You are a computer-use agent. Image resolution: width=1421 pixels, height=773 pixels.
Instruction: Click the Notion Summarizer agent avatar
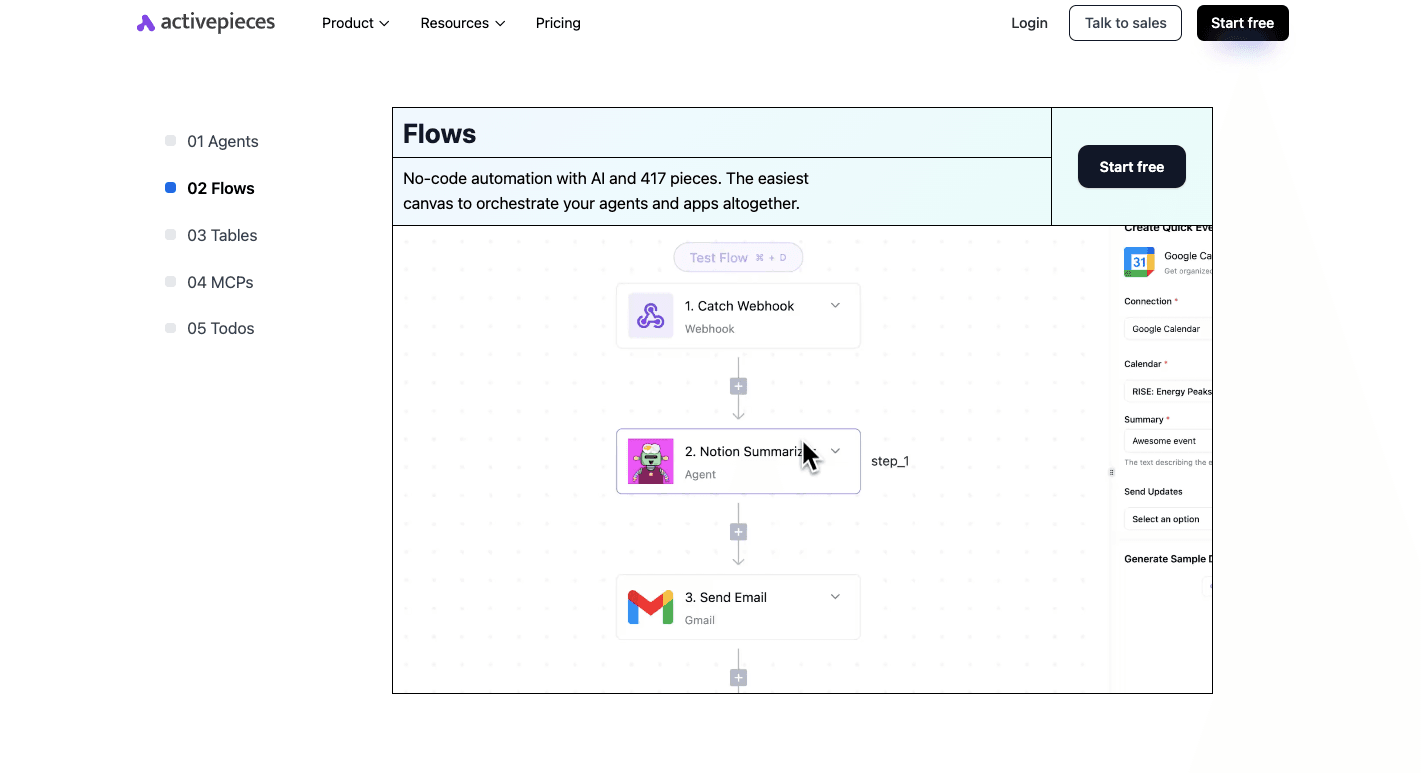point(650,461)
